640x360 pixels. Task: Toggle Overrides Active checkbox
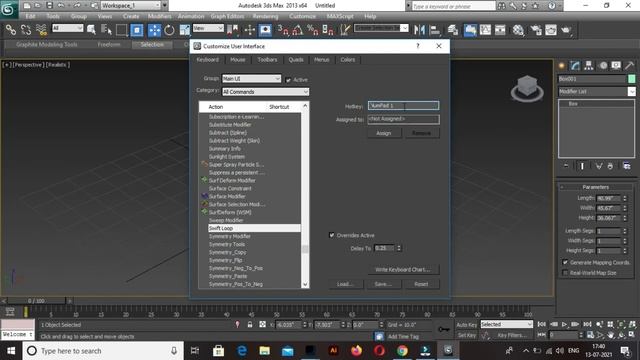point(331,235)
